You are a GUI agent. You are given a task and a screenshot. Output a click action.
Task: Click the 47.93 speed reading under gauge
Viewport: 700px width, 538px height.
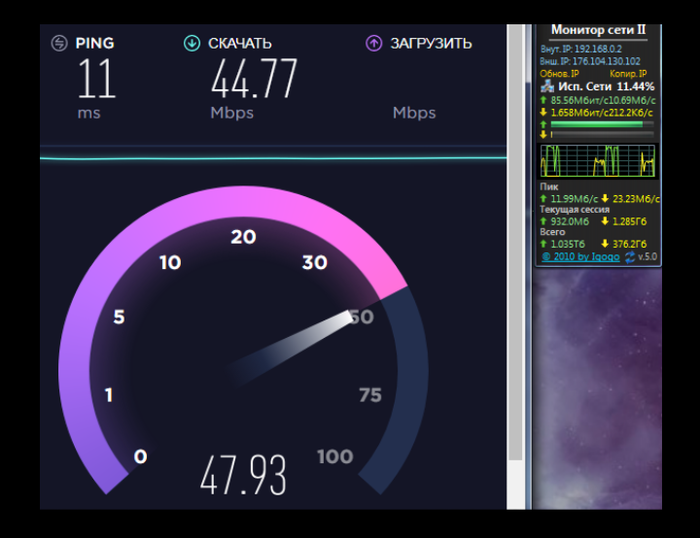click(243, 475)
